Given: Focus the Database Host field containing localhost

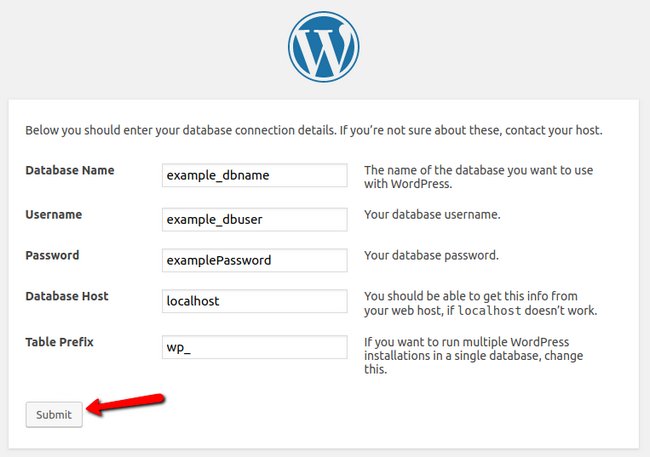Looking at the screenshot, I should pos(255,301).
